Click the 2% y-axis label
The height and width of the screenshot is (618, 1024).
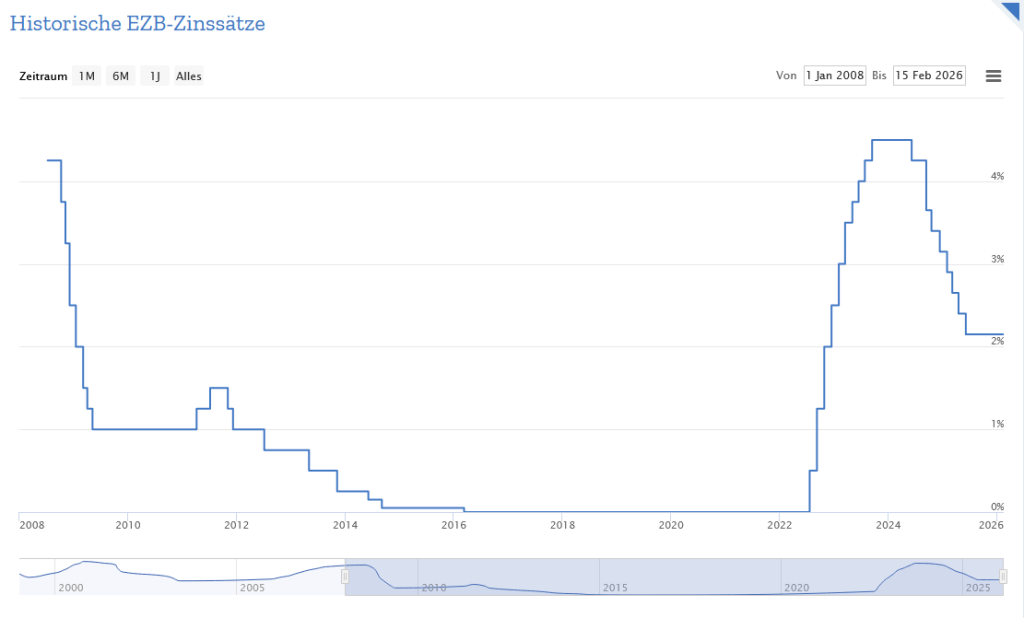[x=997, y=341]
